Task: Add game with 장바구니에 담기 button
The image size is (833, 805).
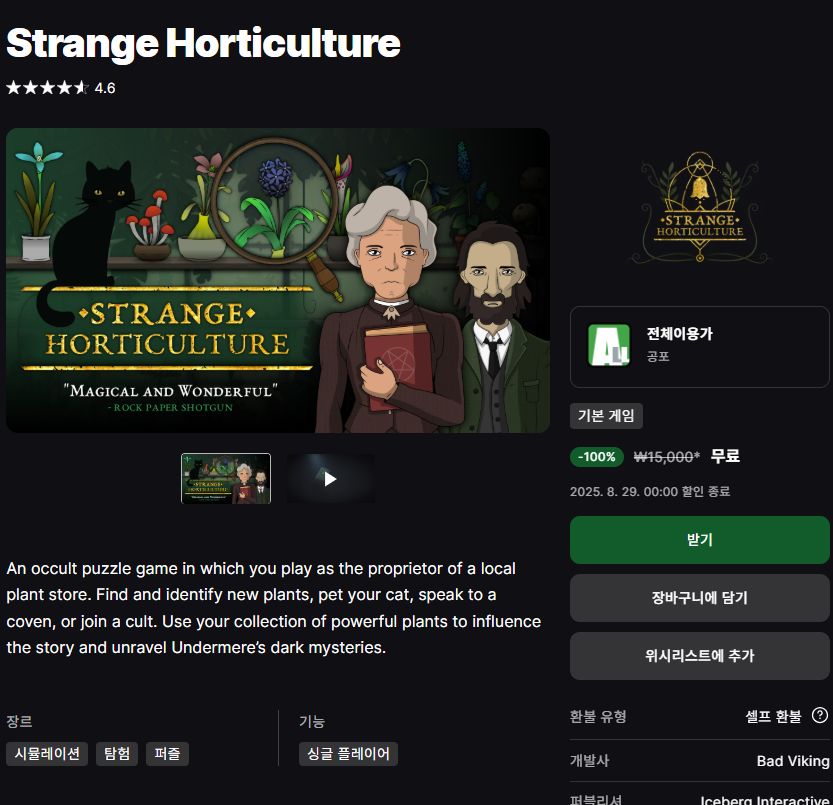Action: pyautogui.click(x=699, y=598)
